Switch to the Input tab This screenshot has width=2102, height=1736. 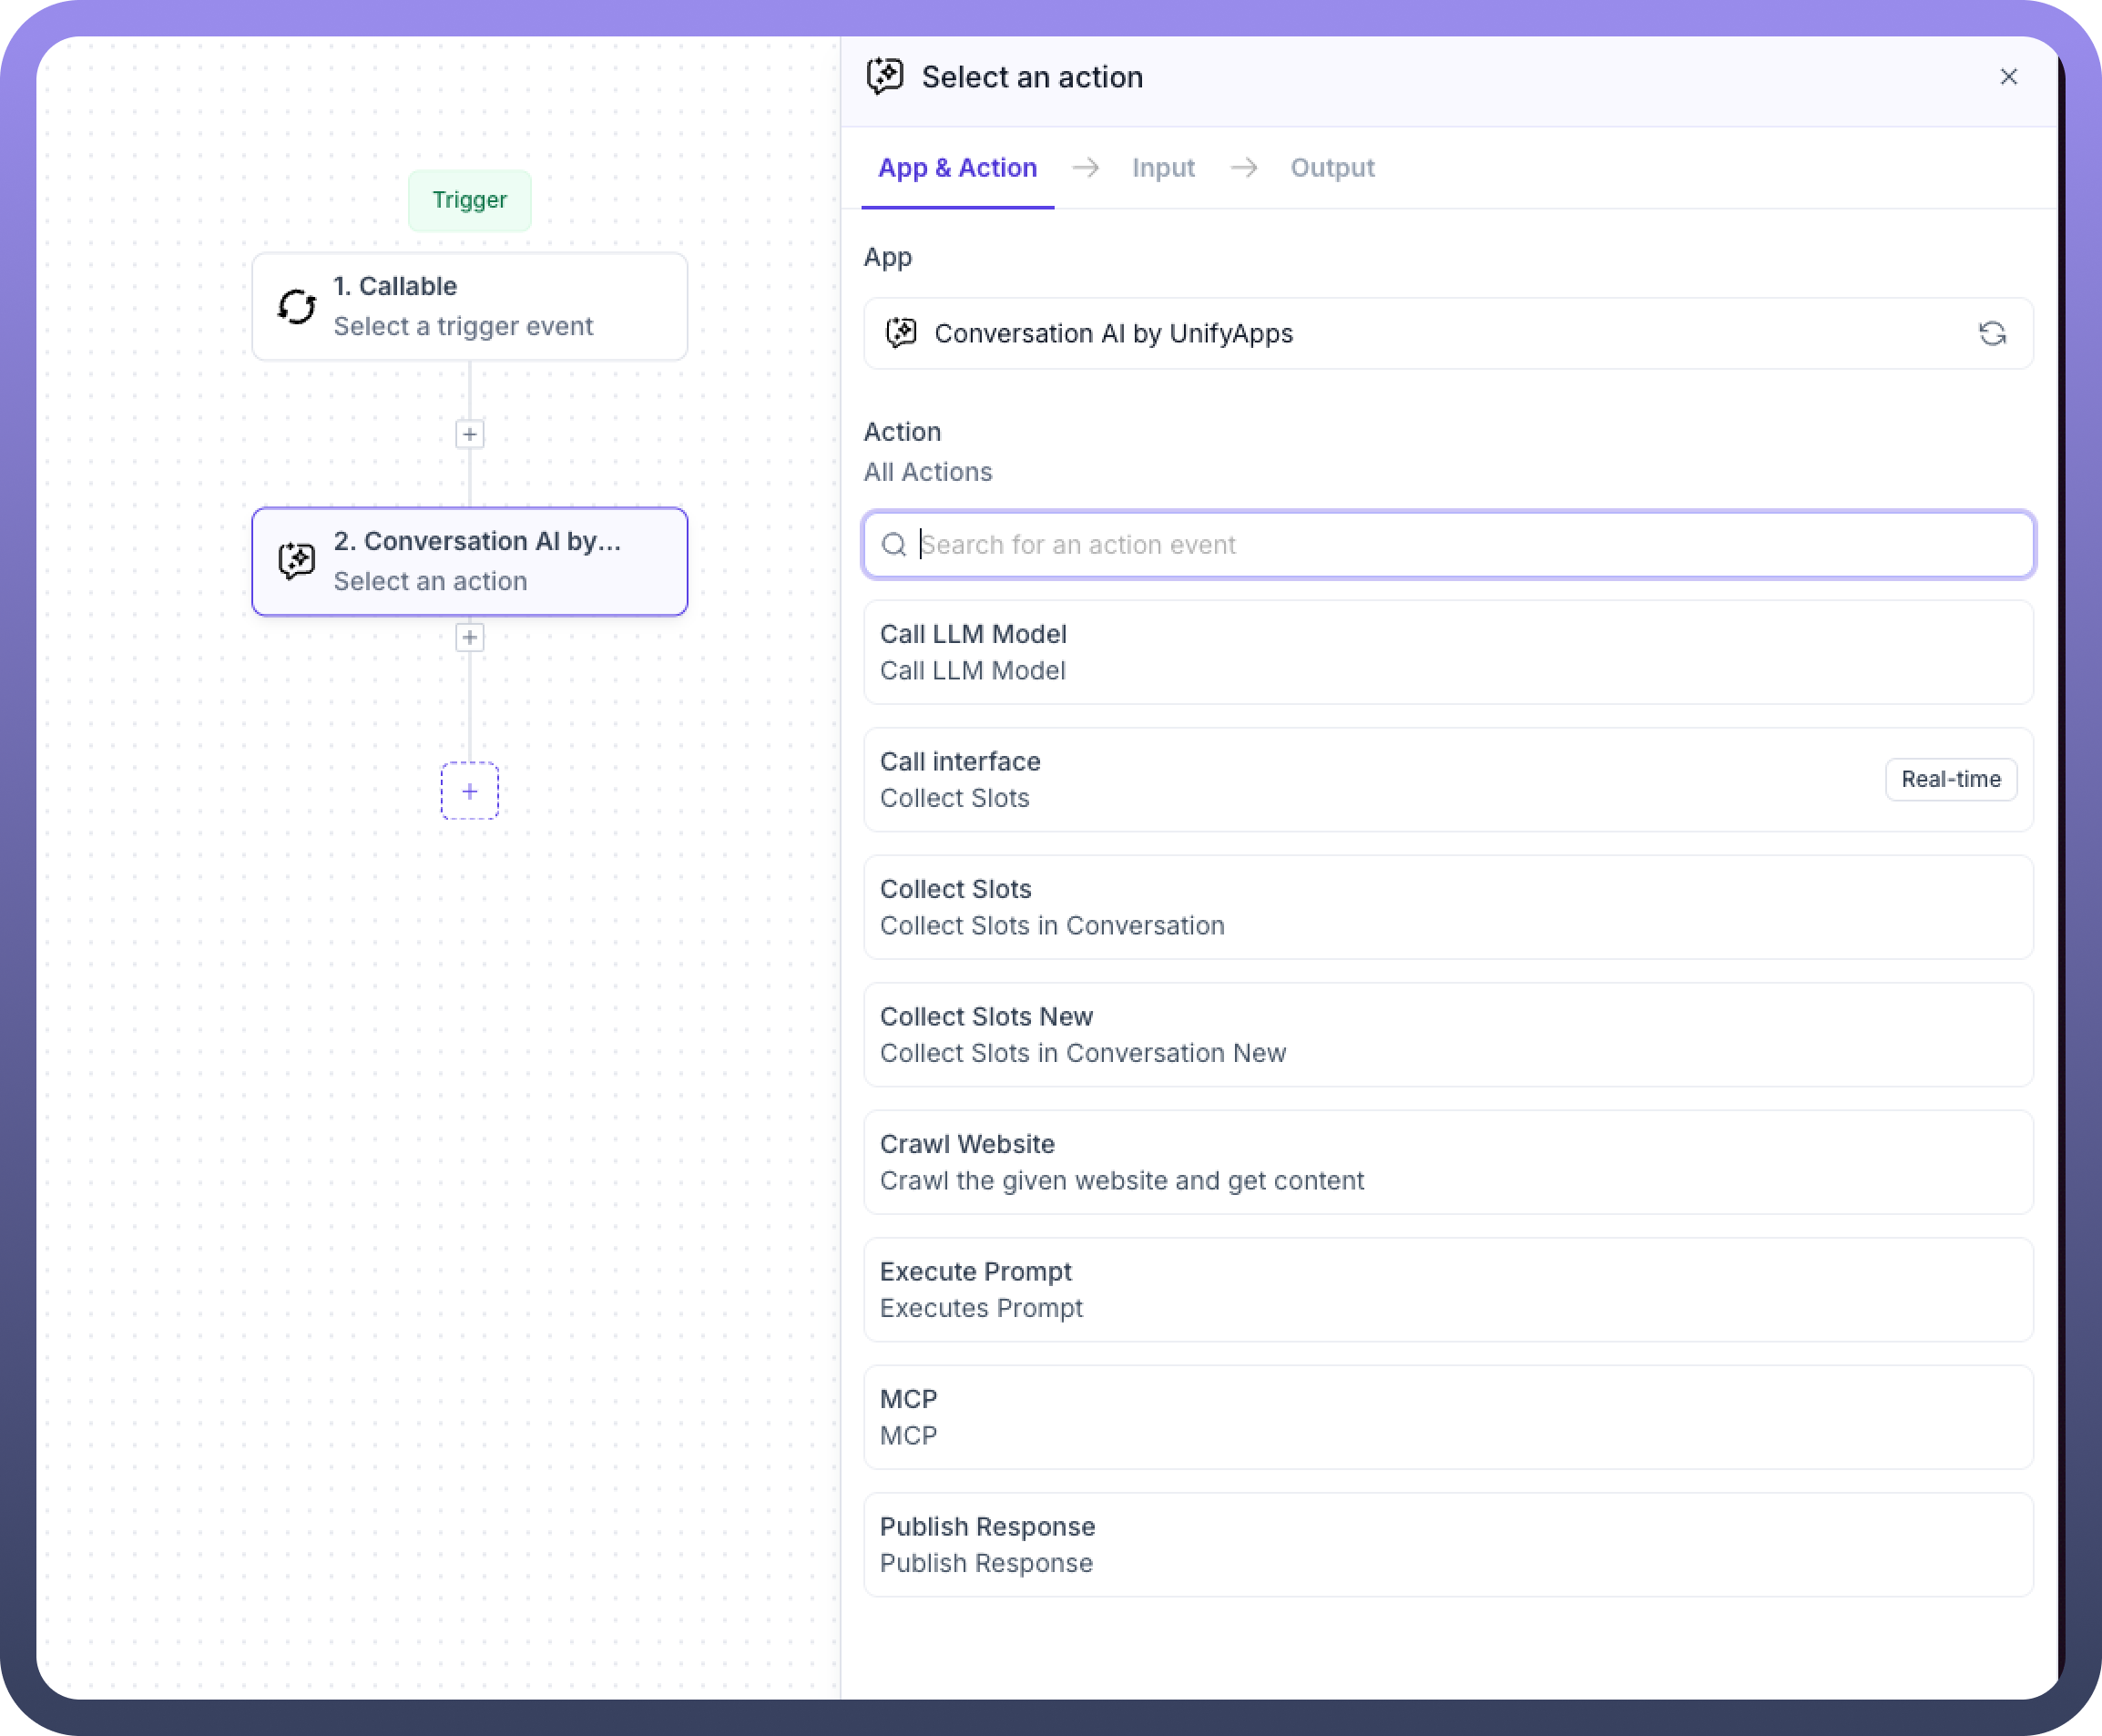(1162, 168)
